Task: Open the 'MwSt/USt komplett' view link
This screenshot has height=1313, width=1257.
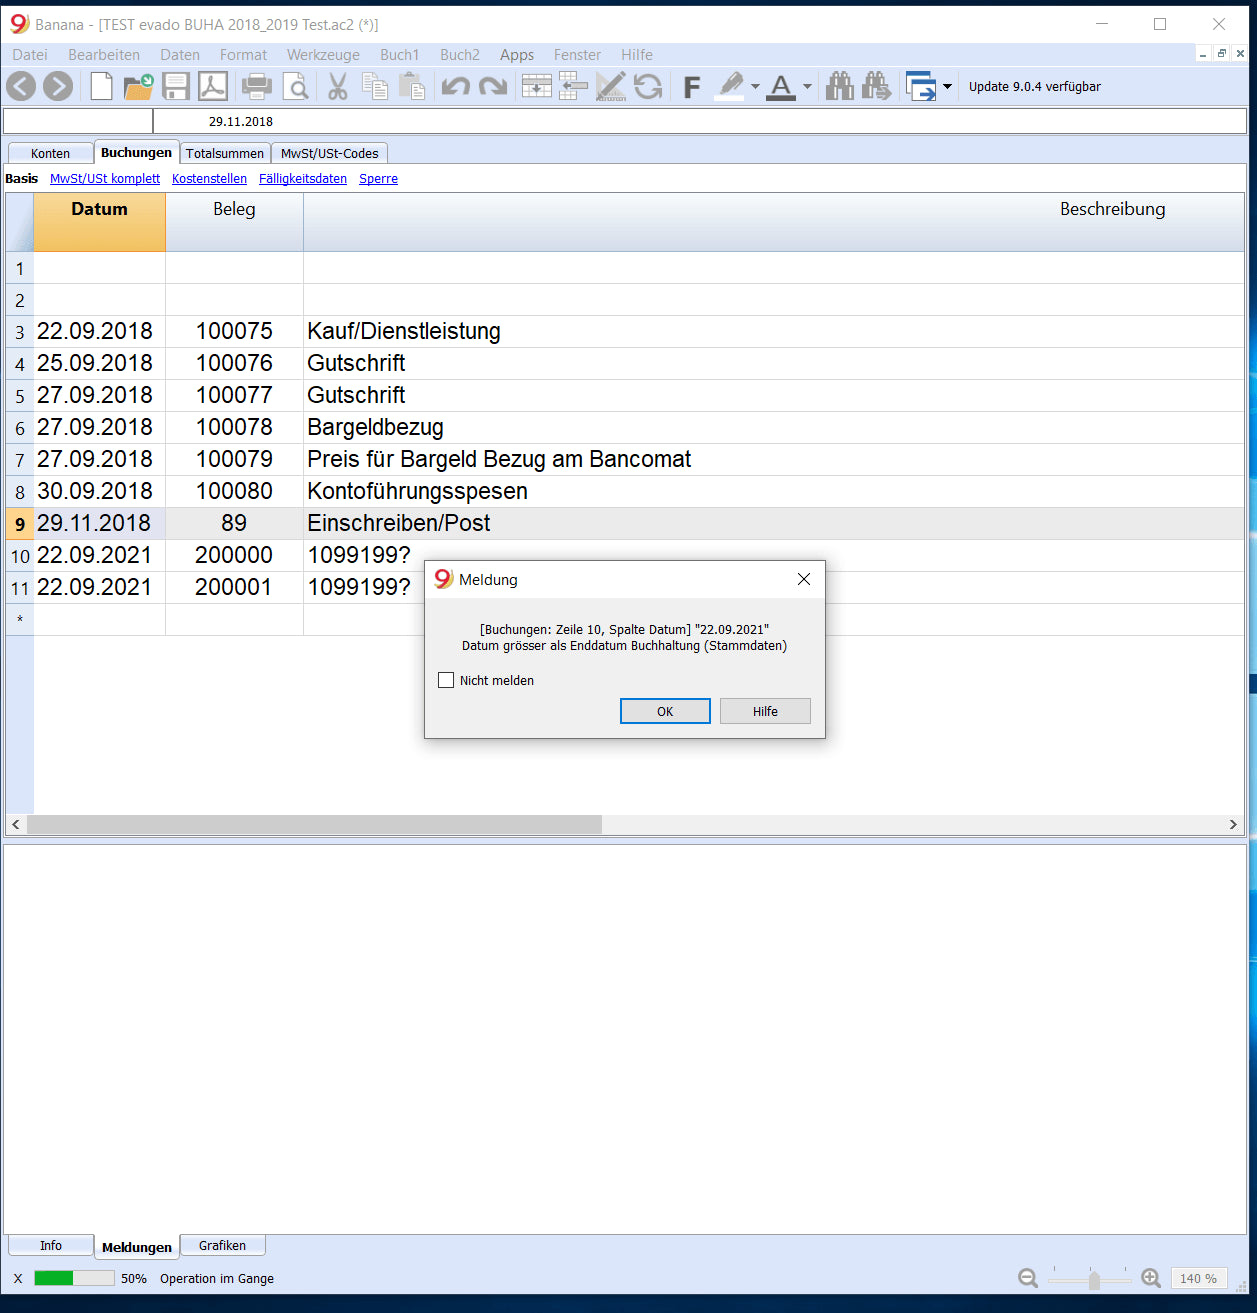Action: click(x=105, y=179)
